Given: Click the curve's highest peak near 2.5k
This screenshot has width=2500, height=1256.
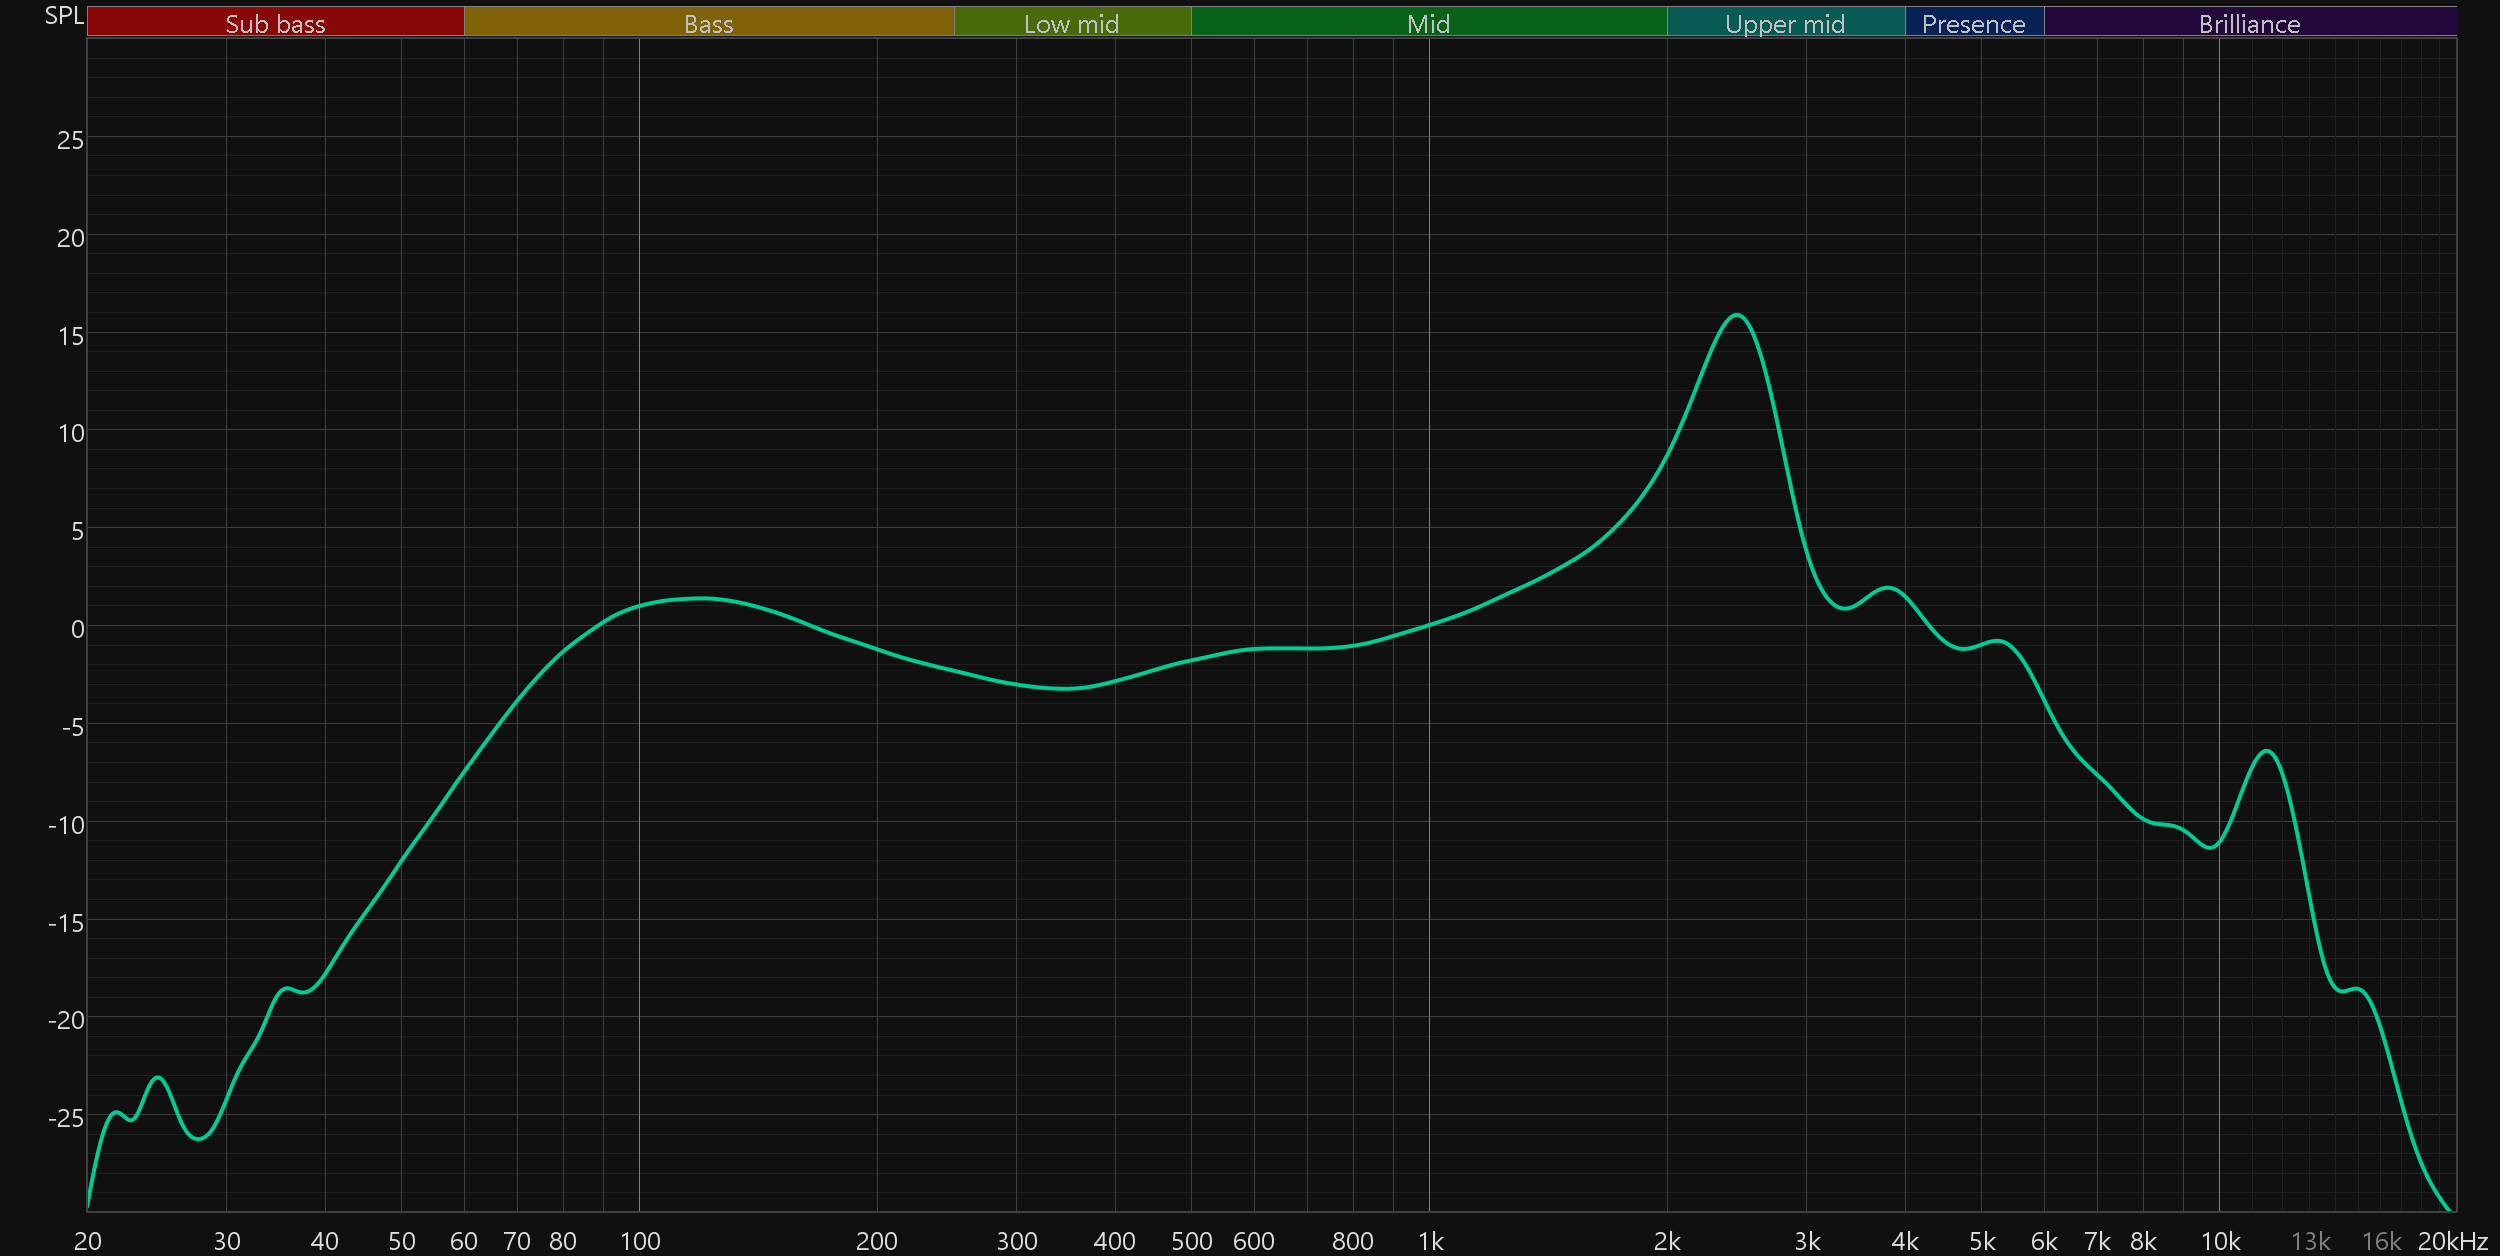Looking at the screenshot, I should [1737, 316].
